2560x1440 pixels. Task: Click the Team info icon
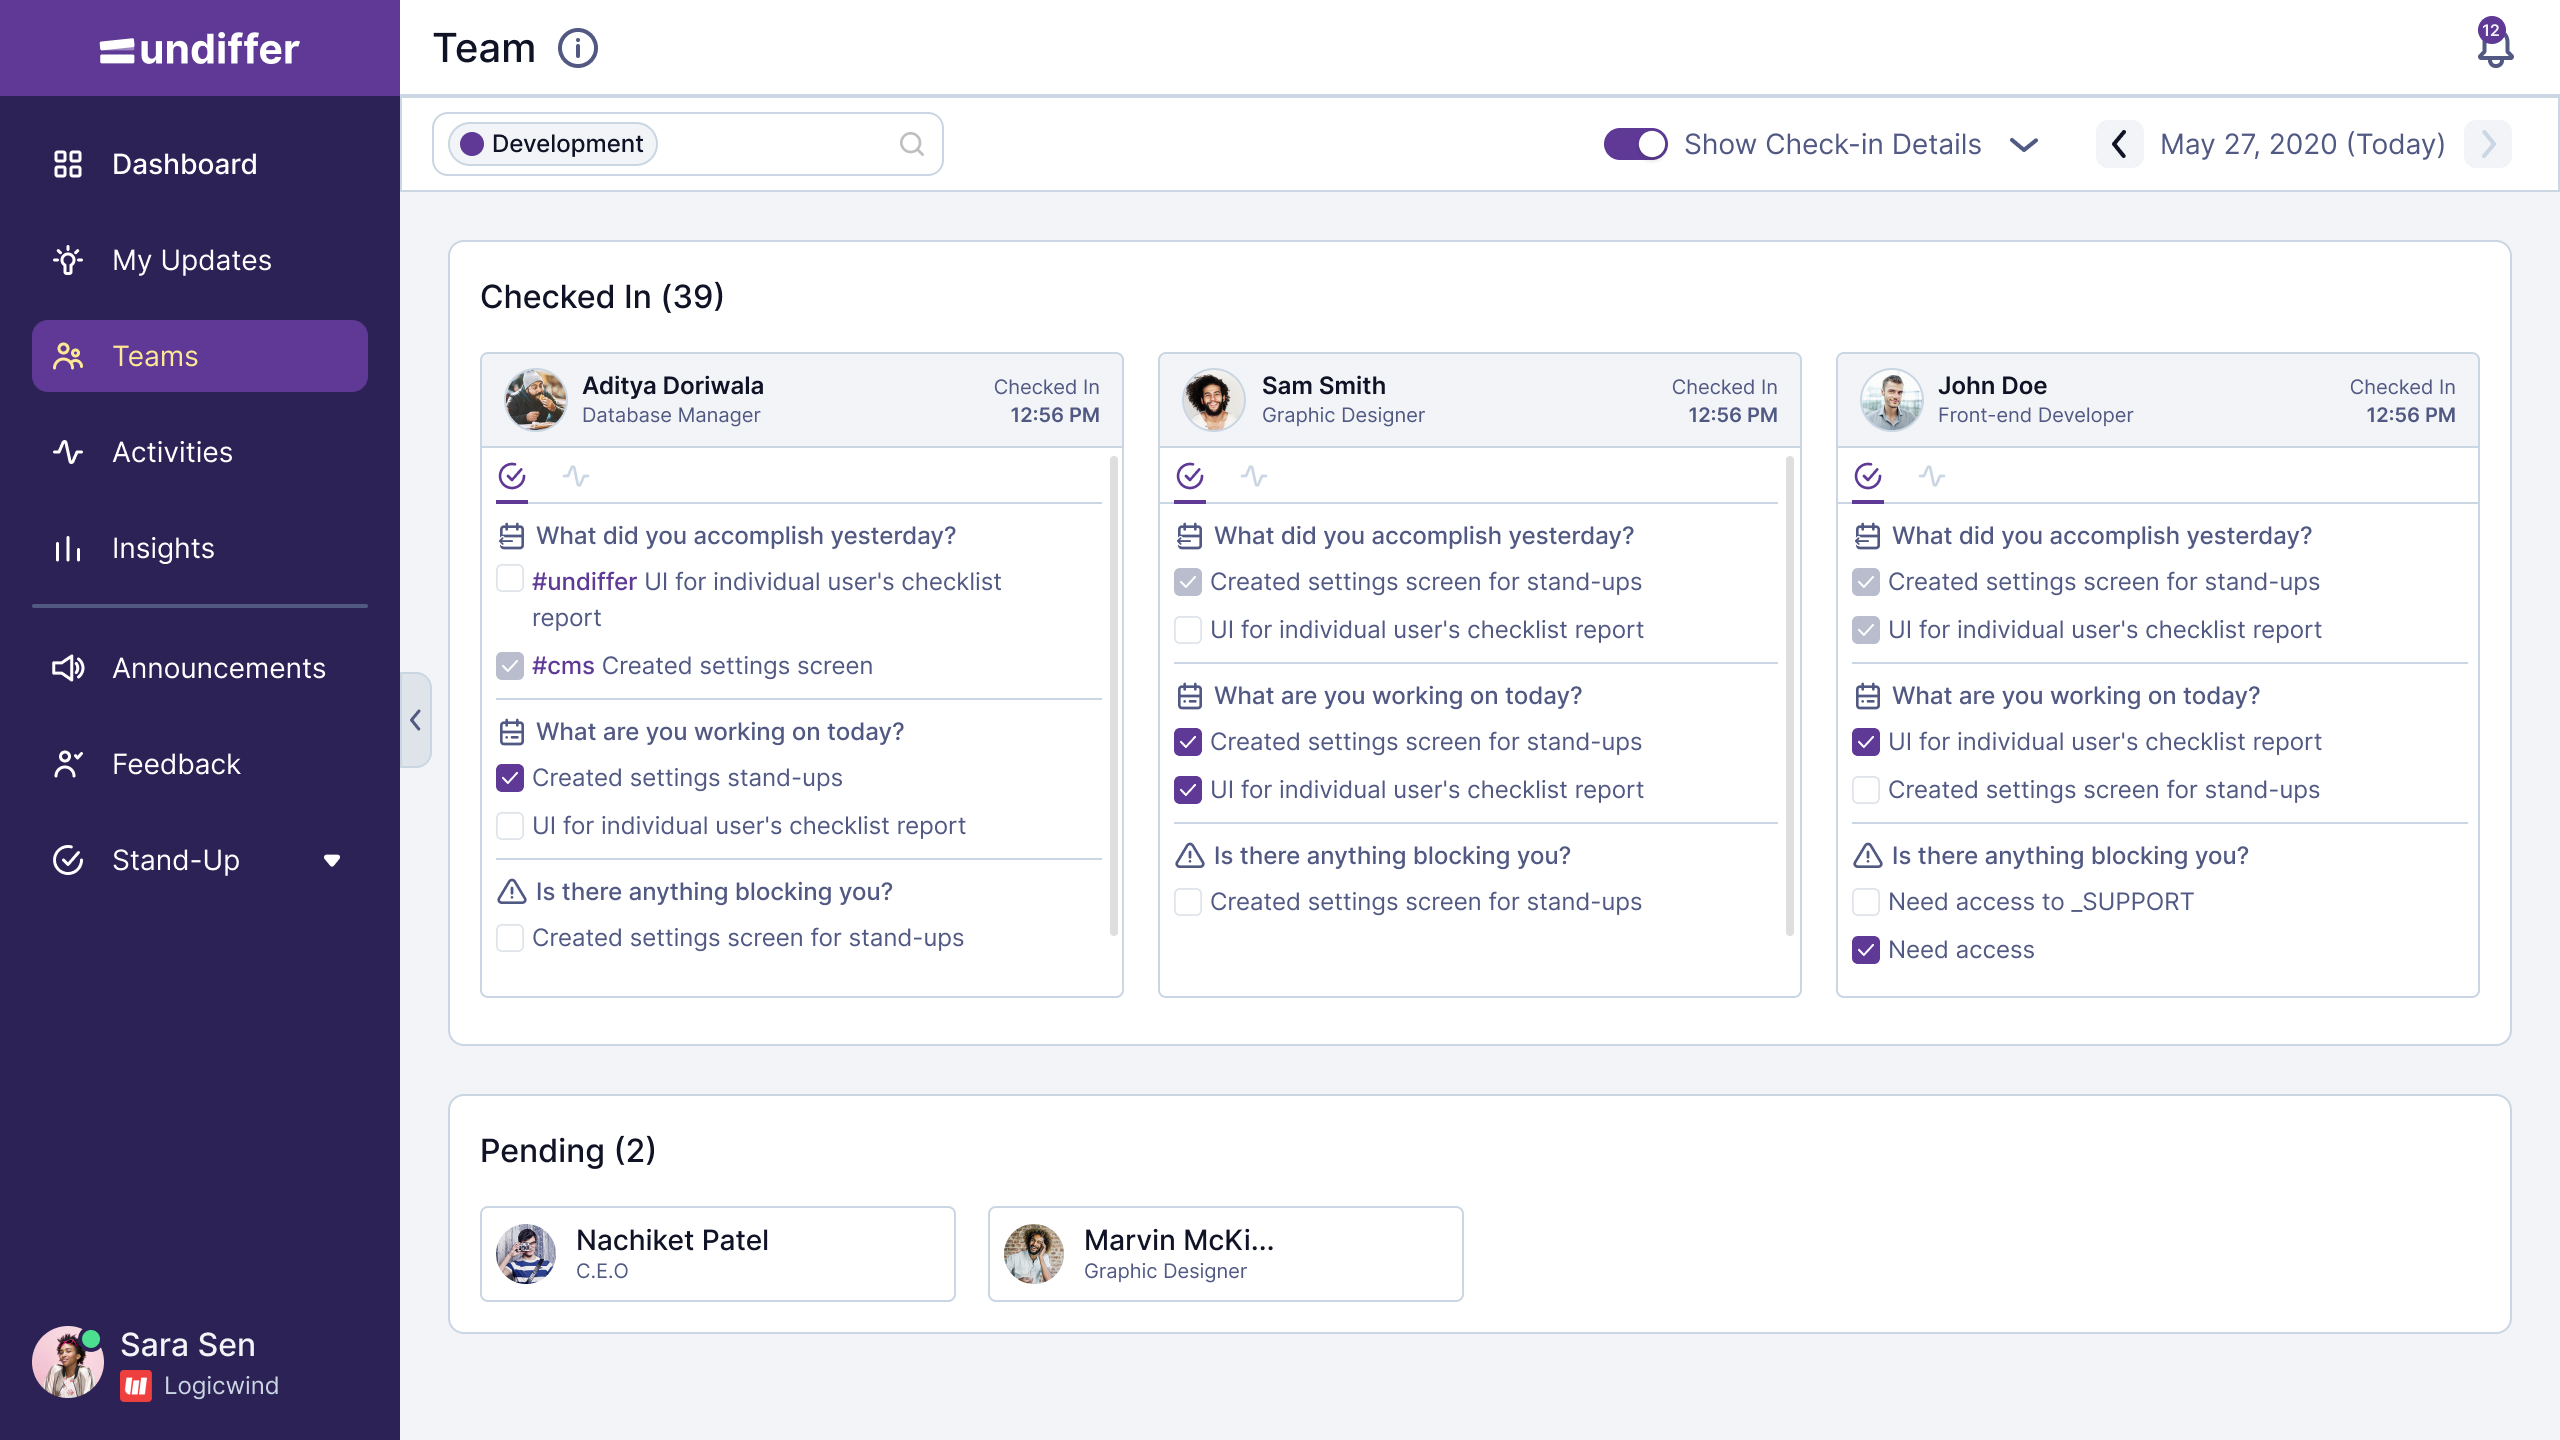pyautogui.click(x=577, y=48)
